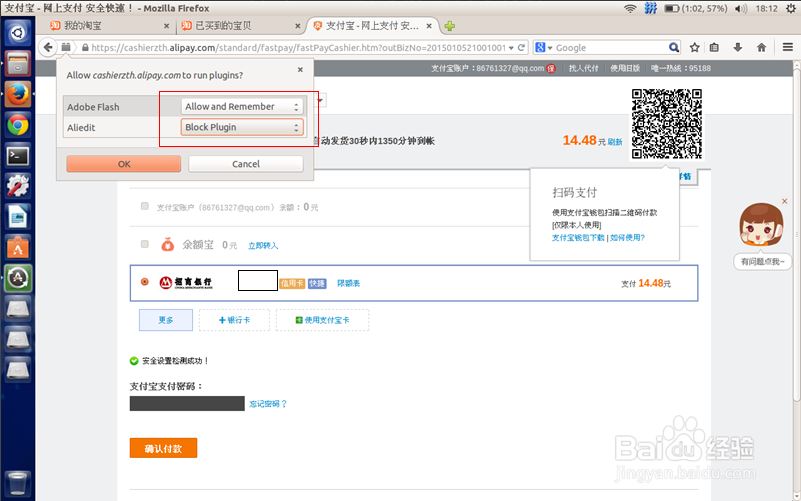Bookmark this page with star icon
Screen dimensions: 801x501
click(x=694, y=47)
